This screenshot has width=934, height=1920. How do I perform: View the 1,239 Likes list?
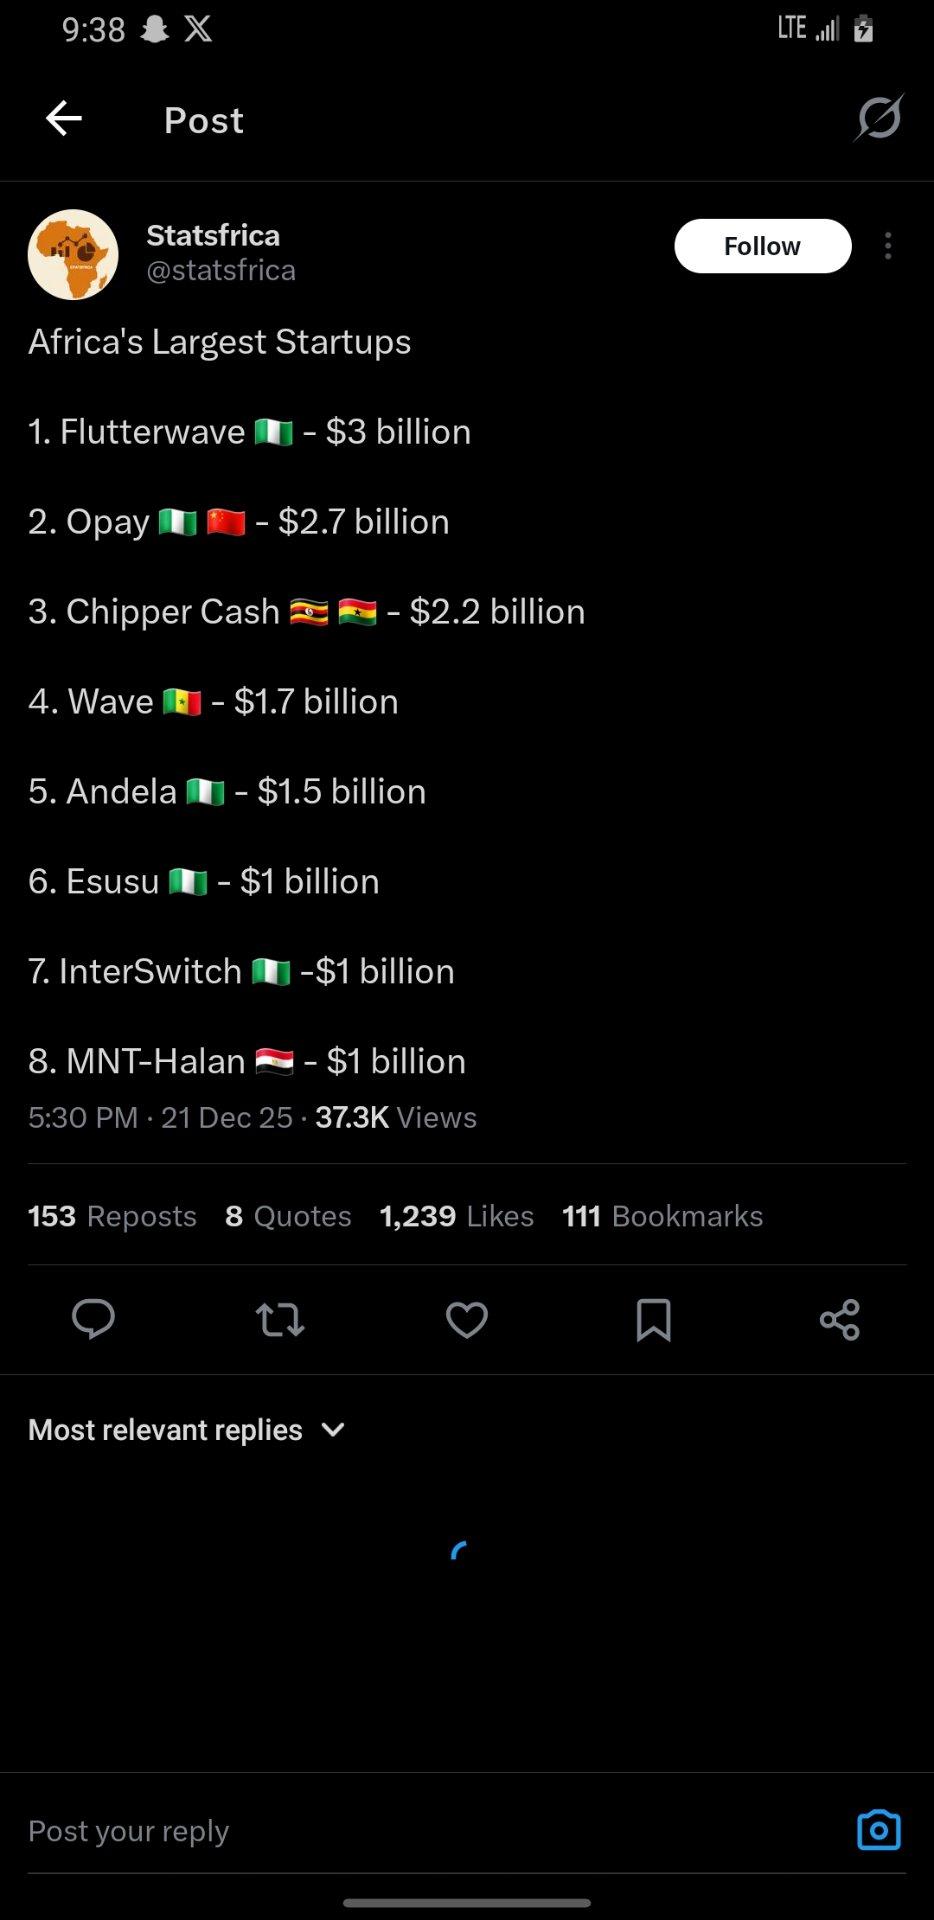coord(456,1216)
